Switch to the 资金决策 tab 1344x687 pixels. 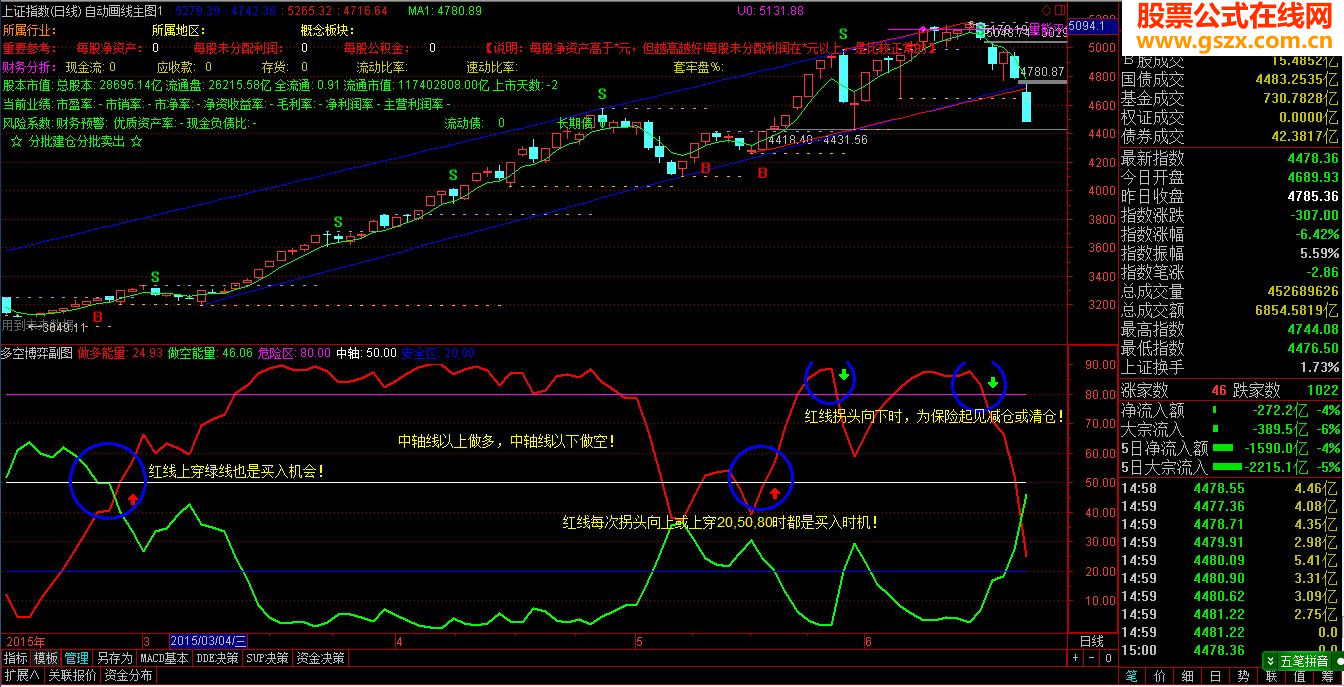click(x=321, y=658)
